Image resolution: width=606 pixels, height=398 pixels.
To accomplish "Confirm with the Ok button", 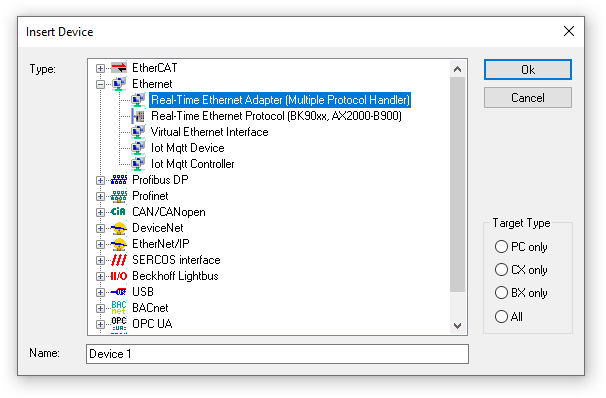I will tap(528, 70).
